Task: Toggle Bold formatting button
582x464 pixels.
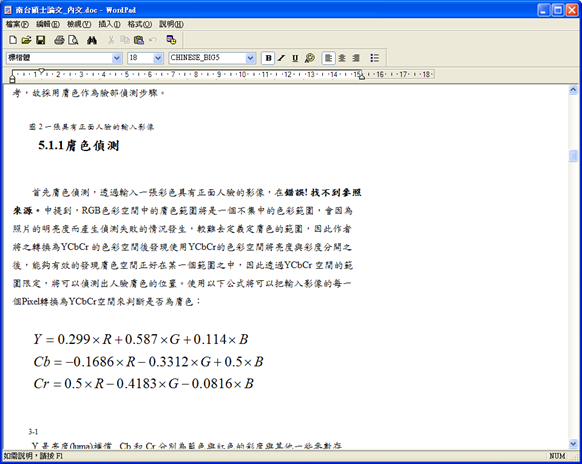Action: [268, 58]
